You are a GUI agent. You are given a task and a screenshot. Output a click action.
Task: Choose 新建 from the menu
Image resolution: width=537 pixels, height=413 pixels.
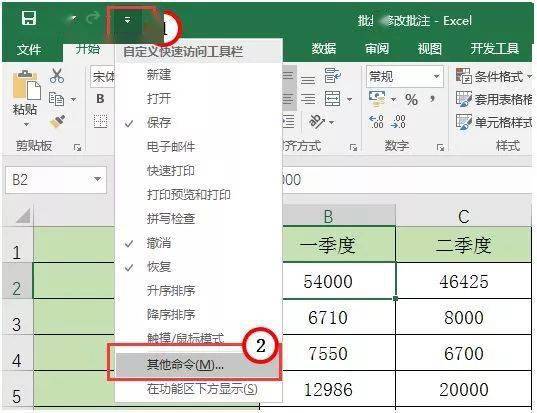[199, 75]
